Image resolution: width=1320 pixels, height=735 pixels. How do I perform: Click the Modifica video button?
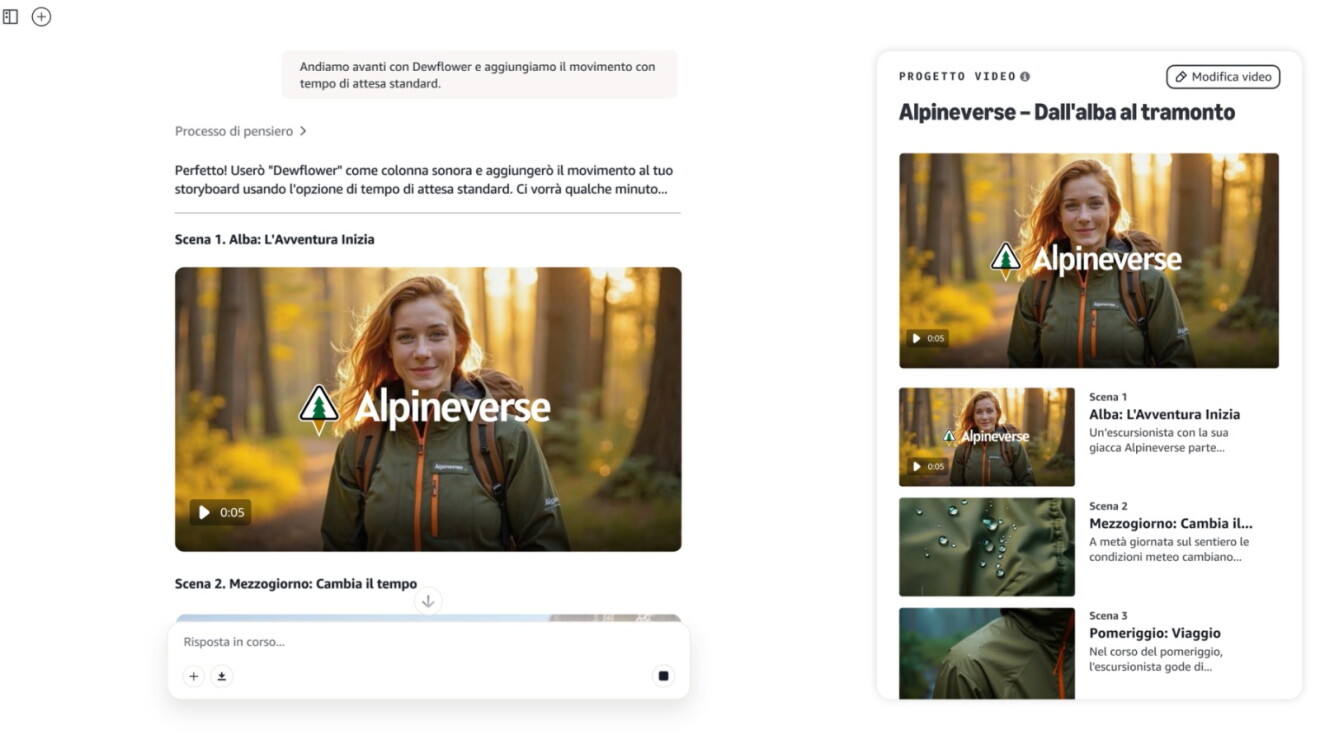(1222, 77)
